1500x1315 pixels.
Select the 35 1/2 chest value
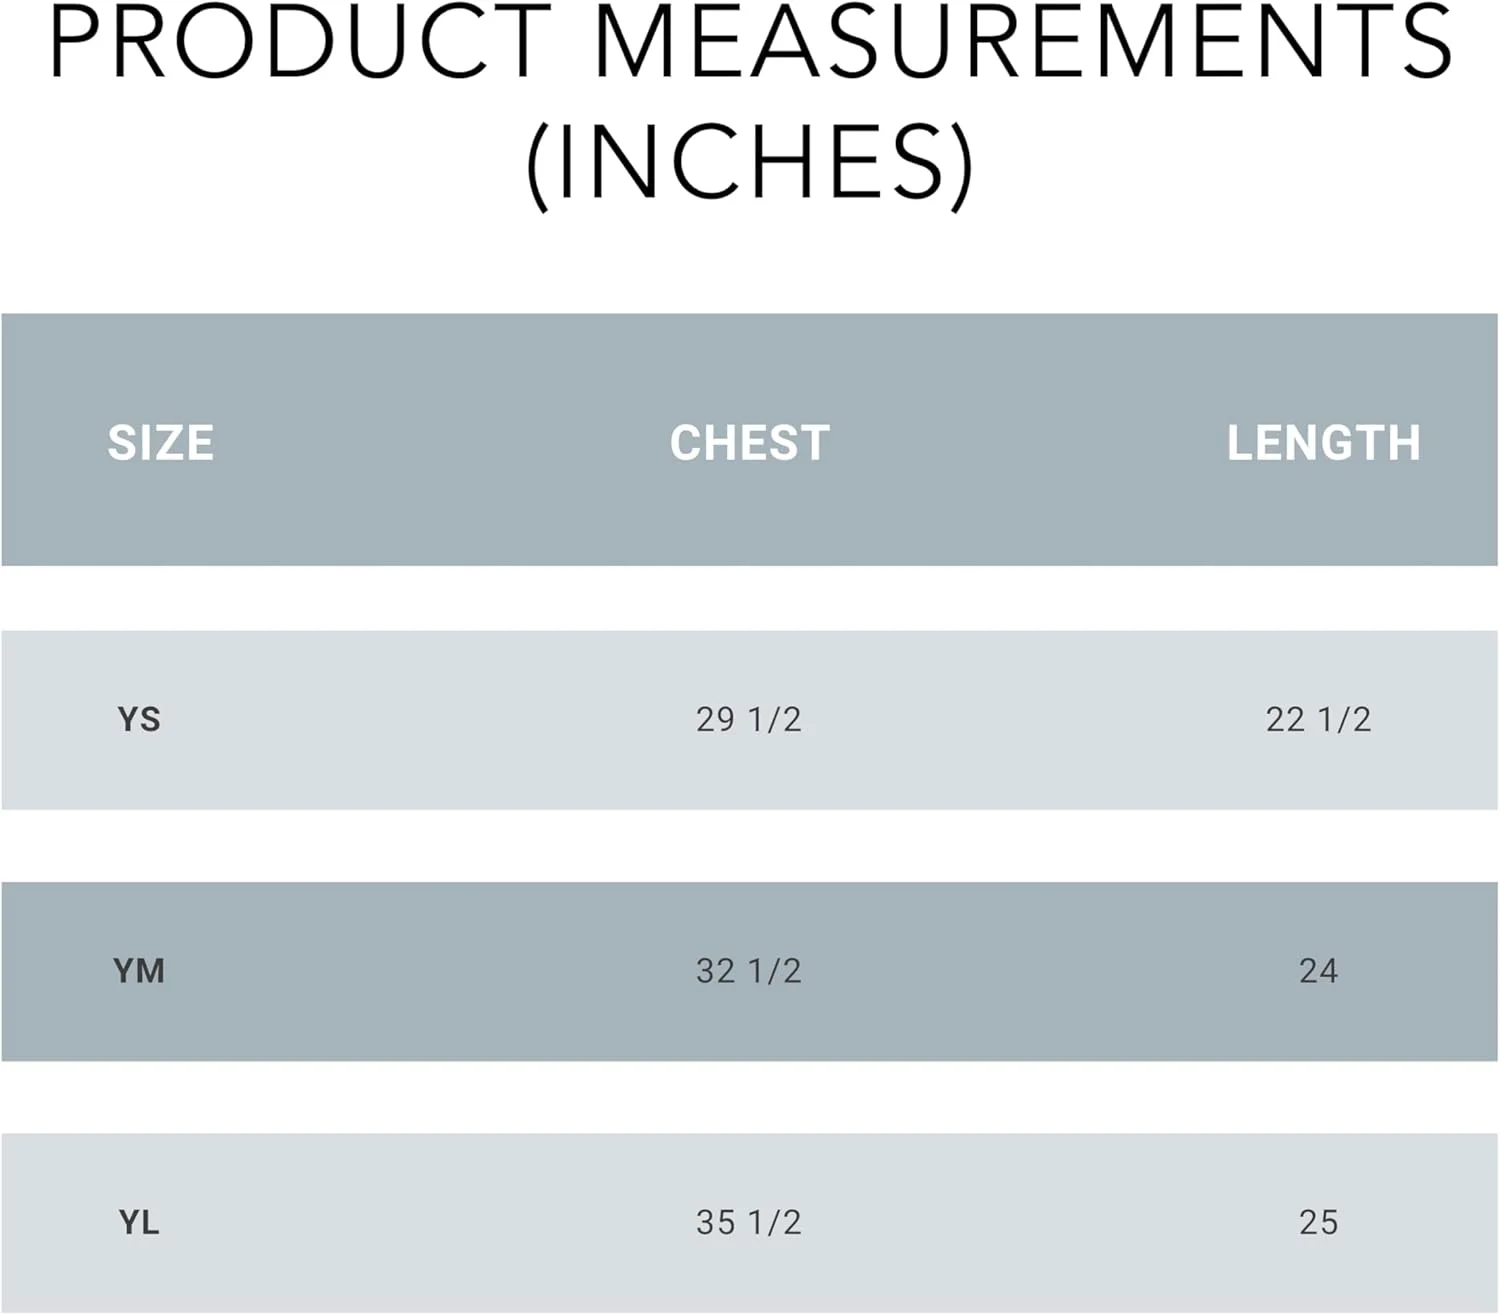[x=749, y=1222]
